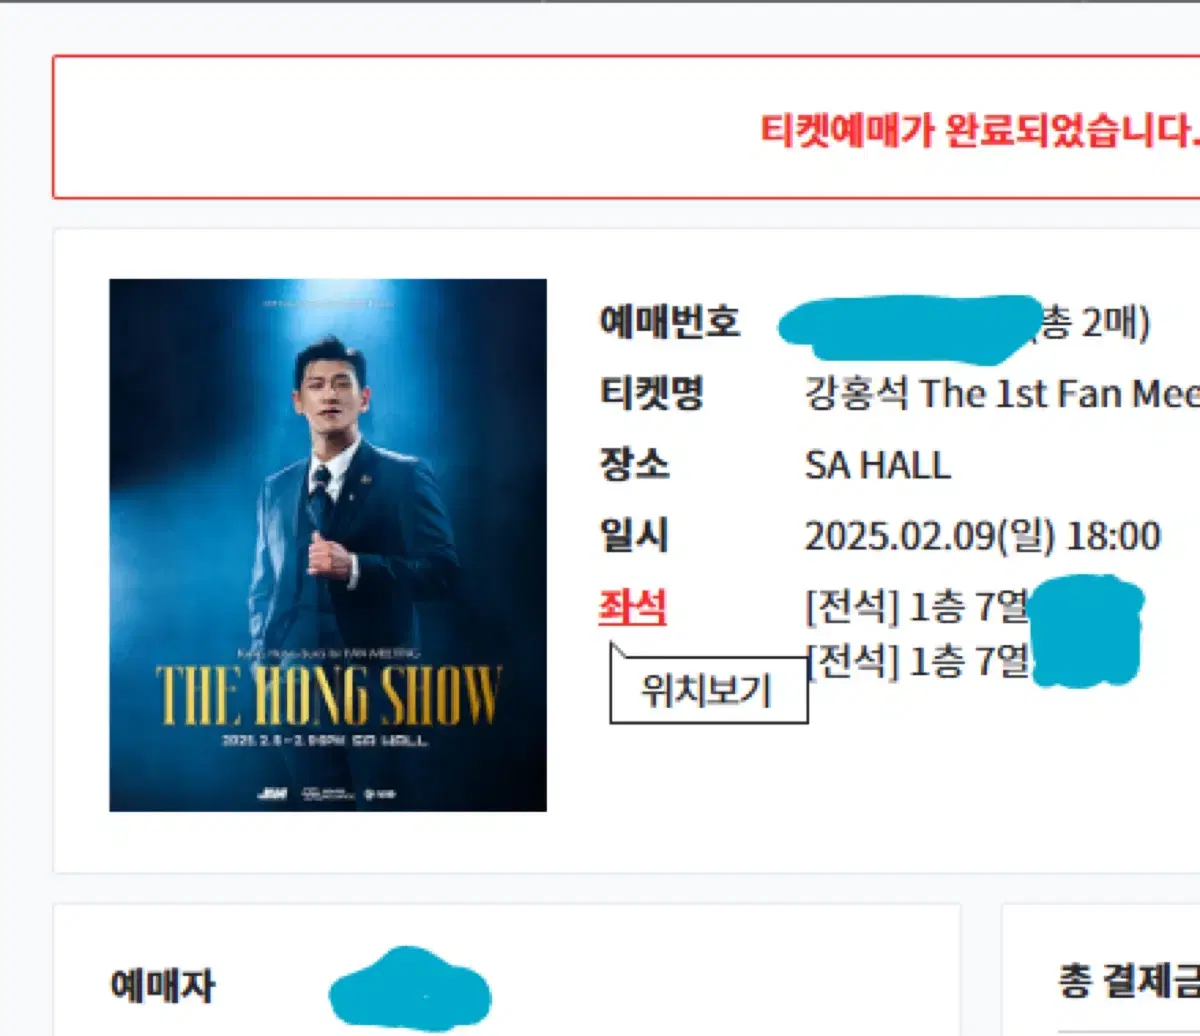Open THE HONG SHOW poster thumbnail

pyautogui.click(x=328, y=545)
